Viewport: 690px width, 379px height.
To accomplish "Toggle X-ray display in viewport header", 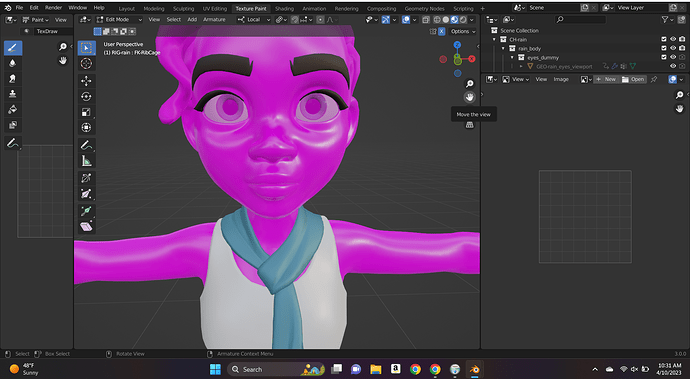I will tap(426, 19).
